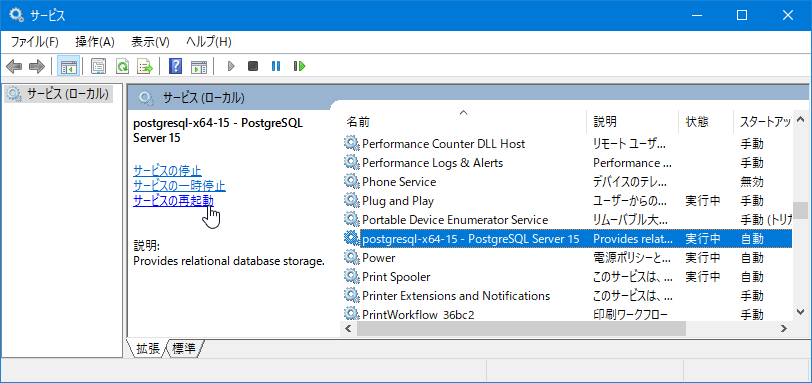Click the vertical scrollbar down arrow

801,312
